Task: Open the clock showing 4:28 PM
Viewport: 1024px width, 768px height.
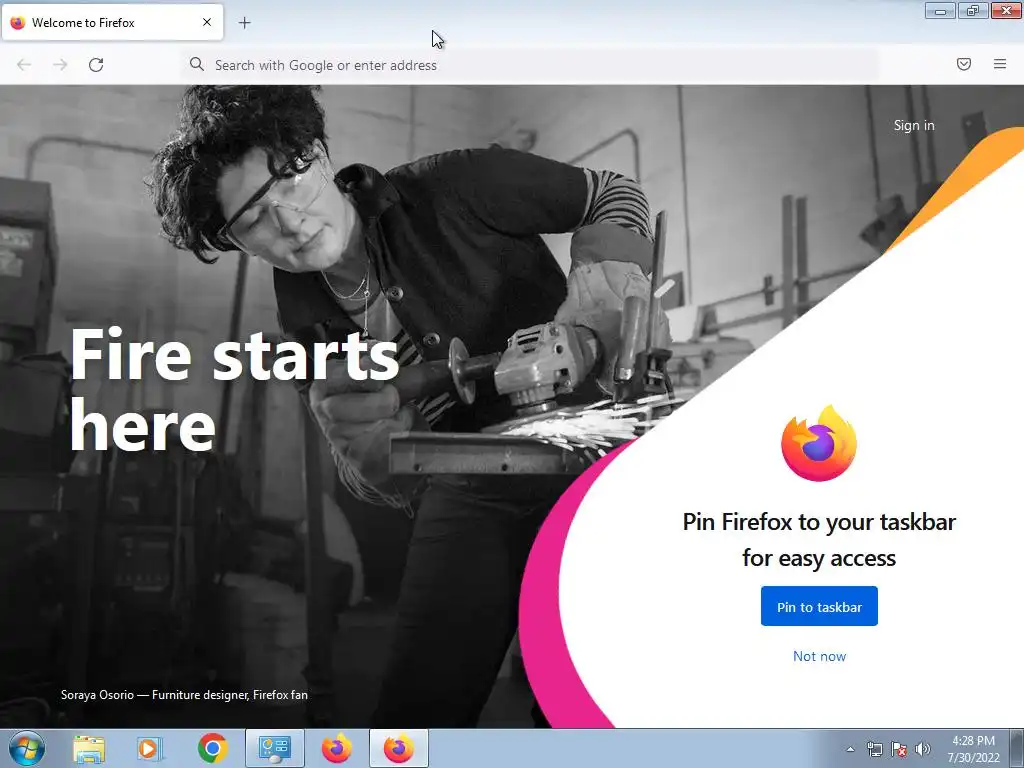Action: (974, 749)
